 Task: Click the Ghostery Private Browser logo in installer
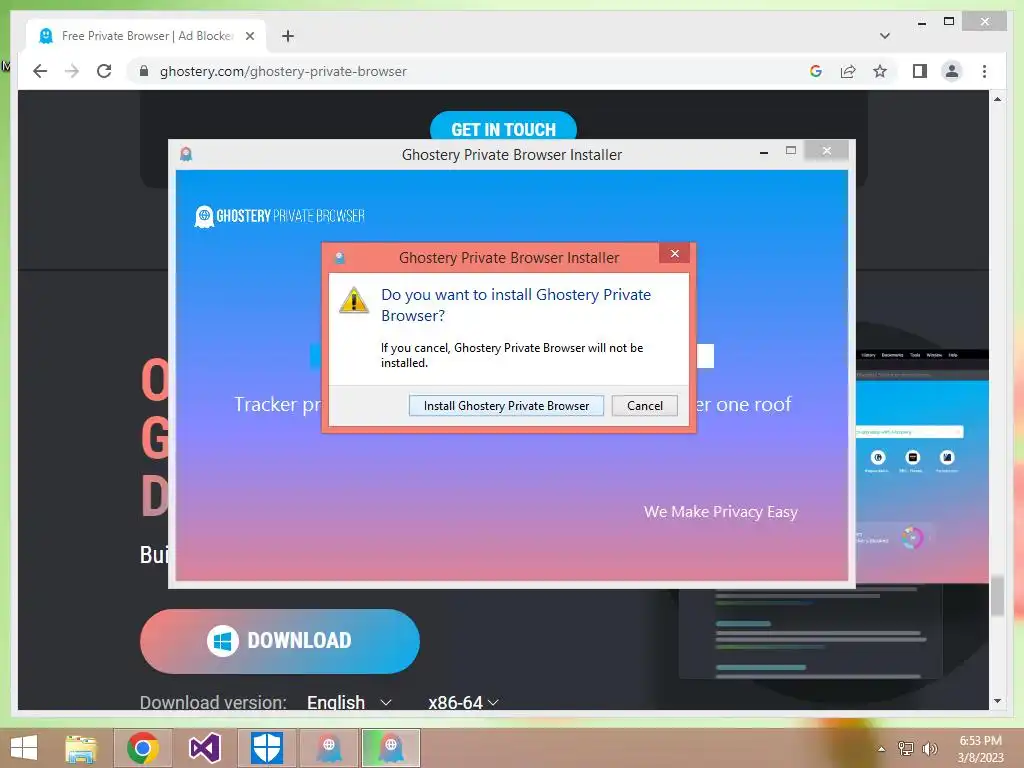coord(280,216)
